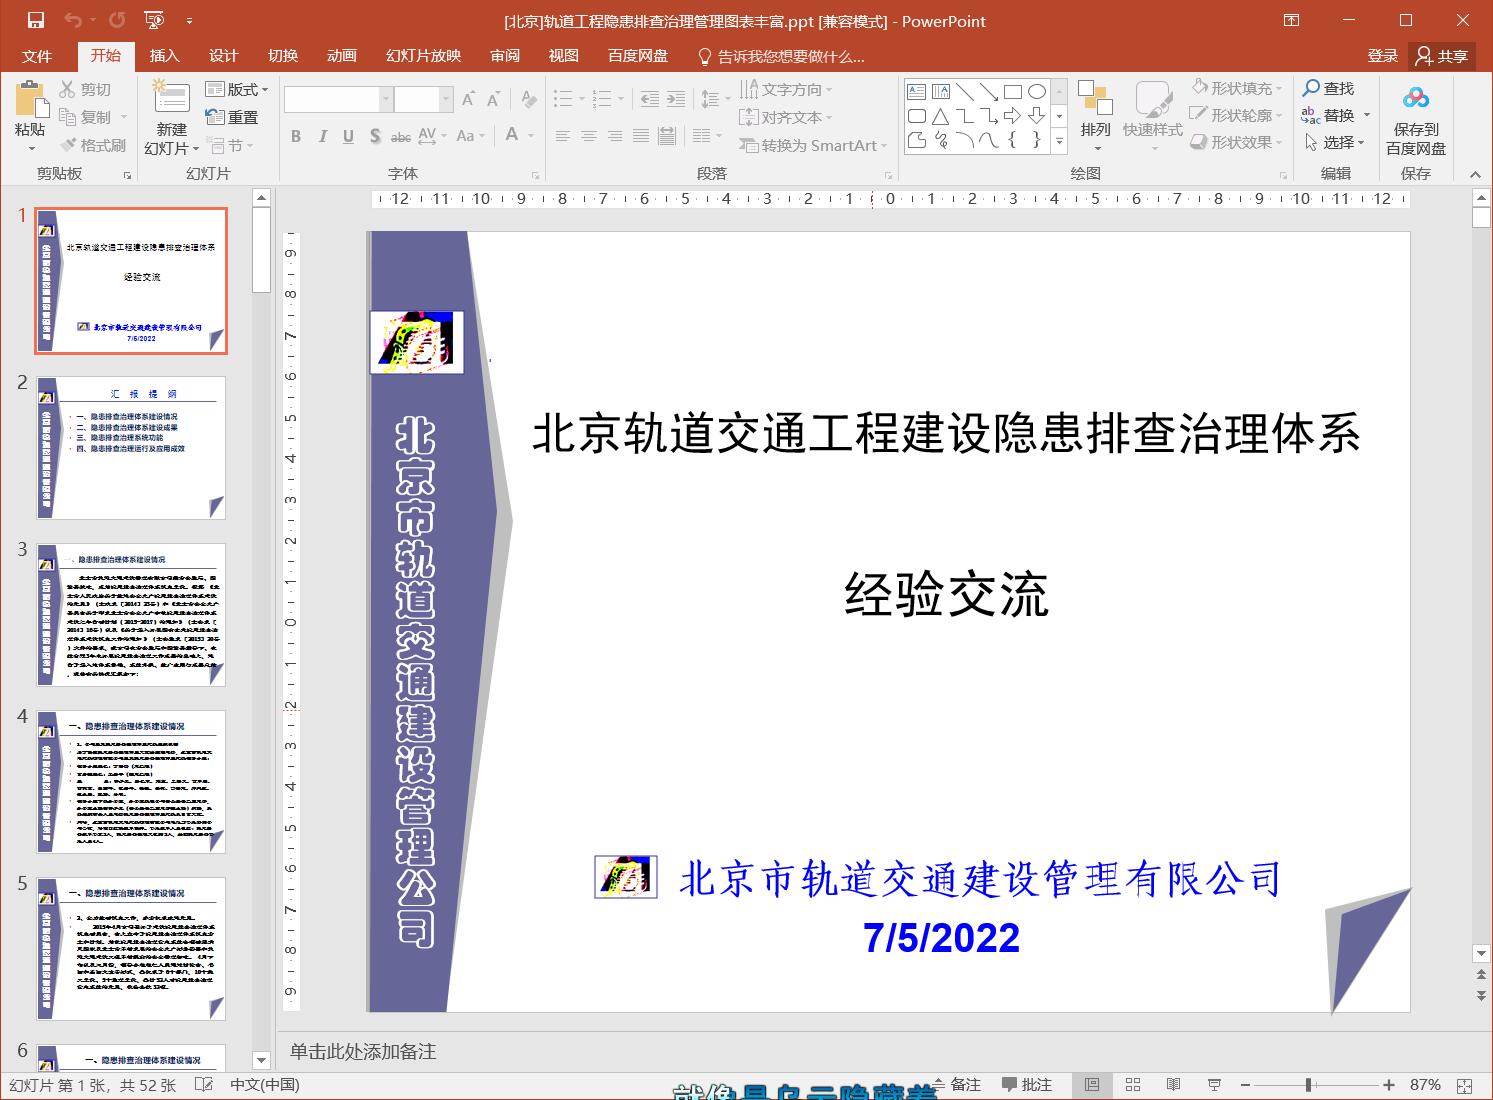Choose the rectangle shape in gallery
The image size is (1493, 1100).
pyautogui.click(x=1012, y=92)
